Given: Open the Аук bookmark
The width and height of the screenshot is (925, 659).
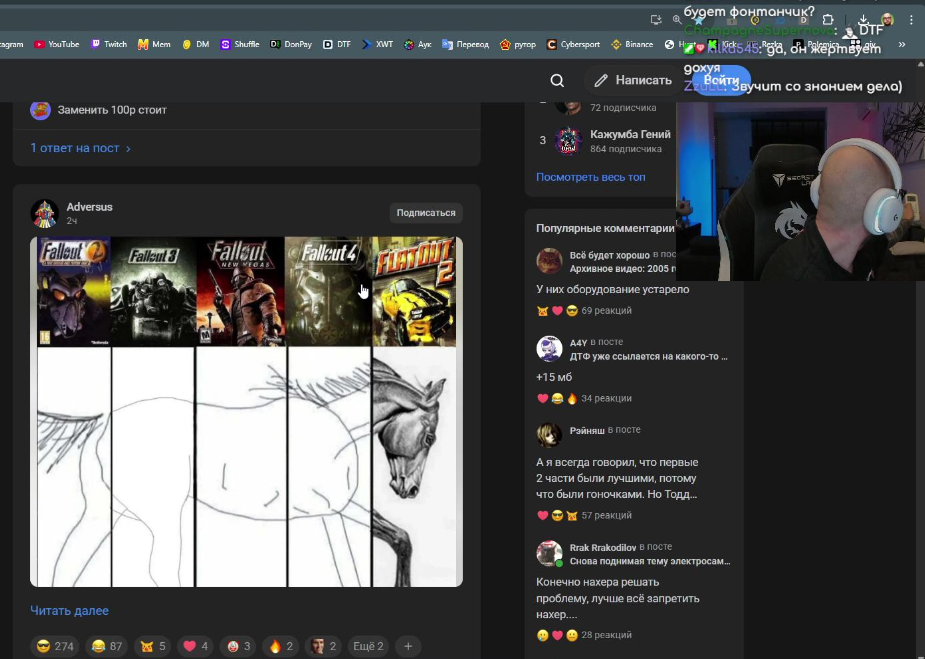Looking at the screenshot, I should (x=418, y=44).
